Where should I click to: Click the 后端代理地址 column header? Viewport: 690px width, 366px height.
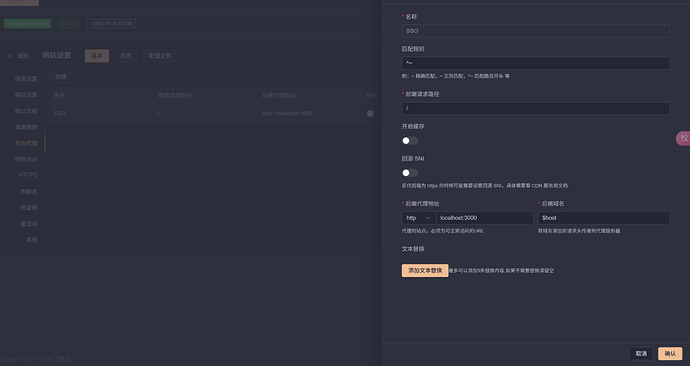[279, 95]
